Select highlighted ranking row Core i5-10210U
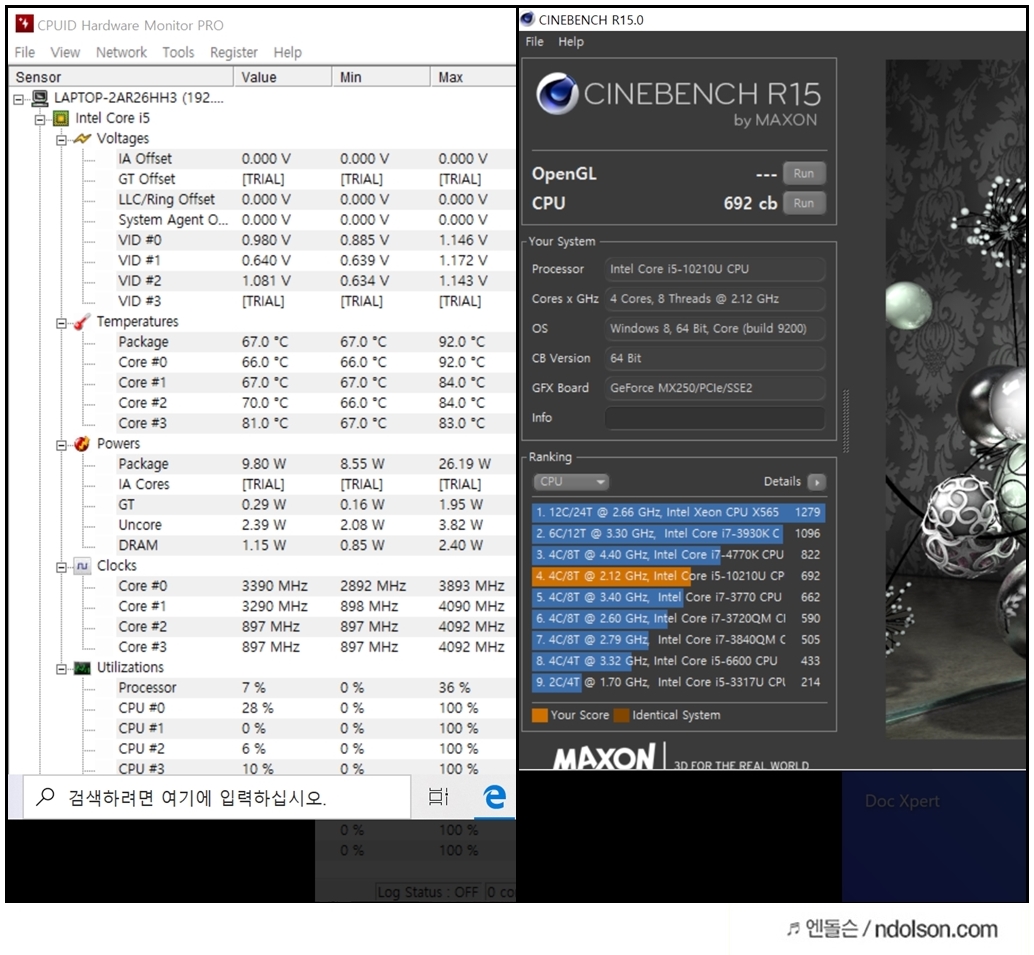Screen dimensions: 1034x955 tap(678, 576)
